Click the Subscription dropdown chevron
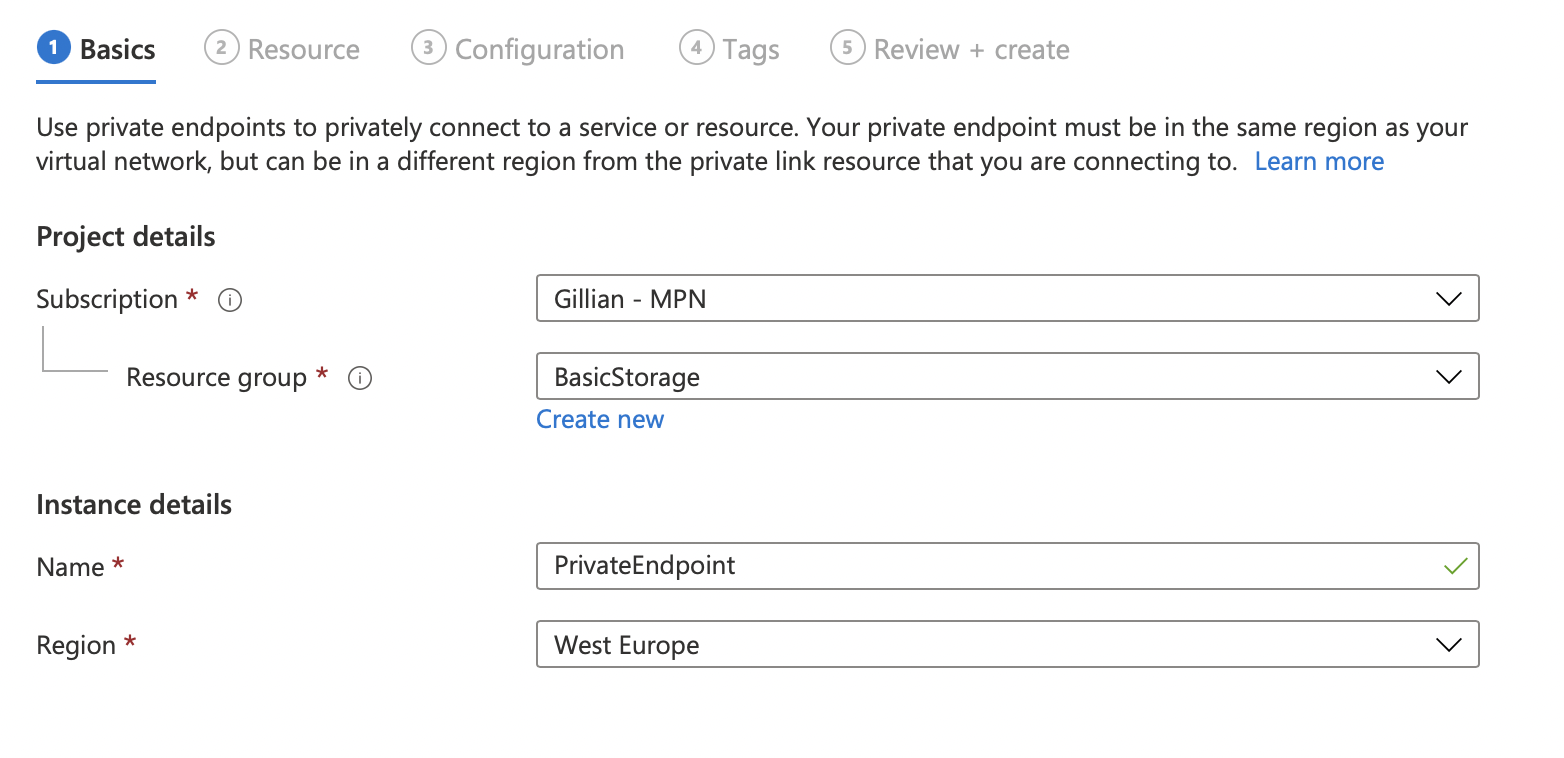1564x758 pixels. (x=1447, y=298)
